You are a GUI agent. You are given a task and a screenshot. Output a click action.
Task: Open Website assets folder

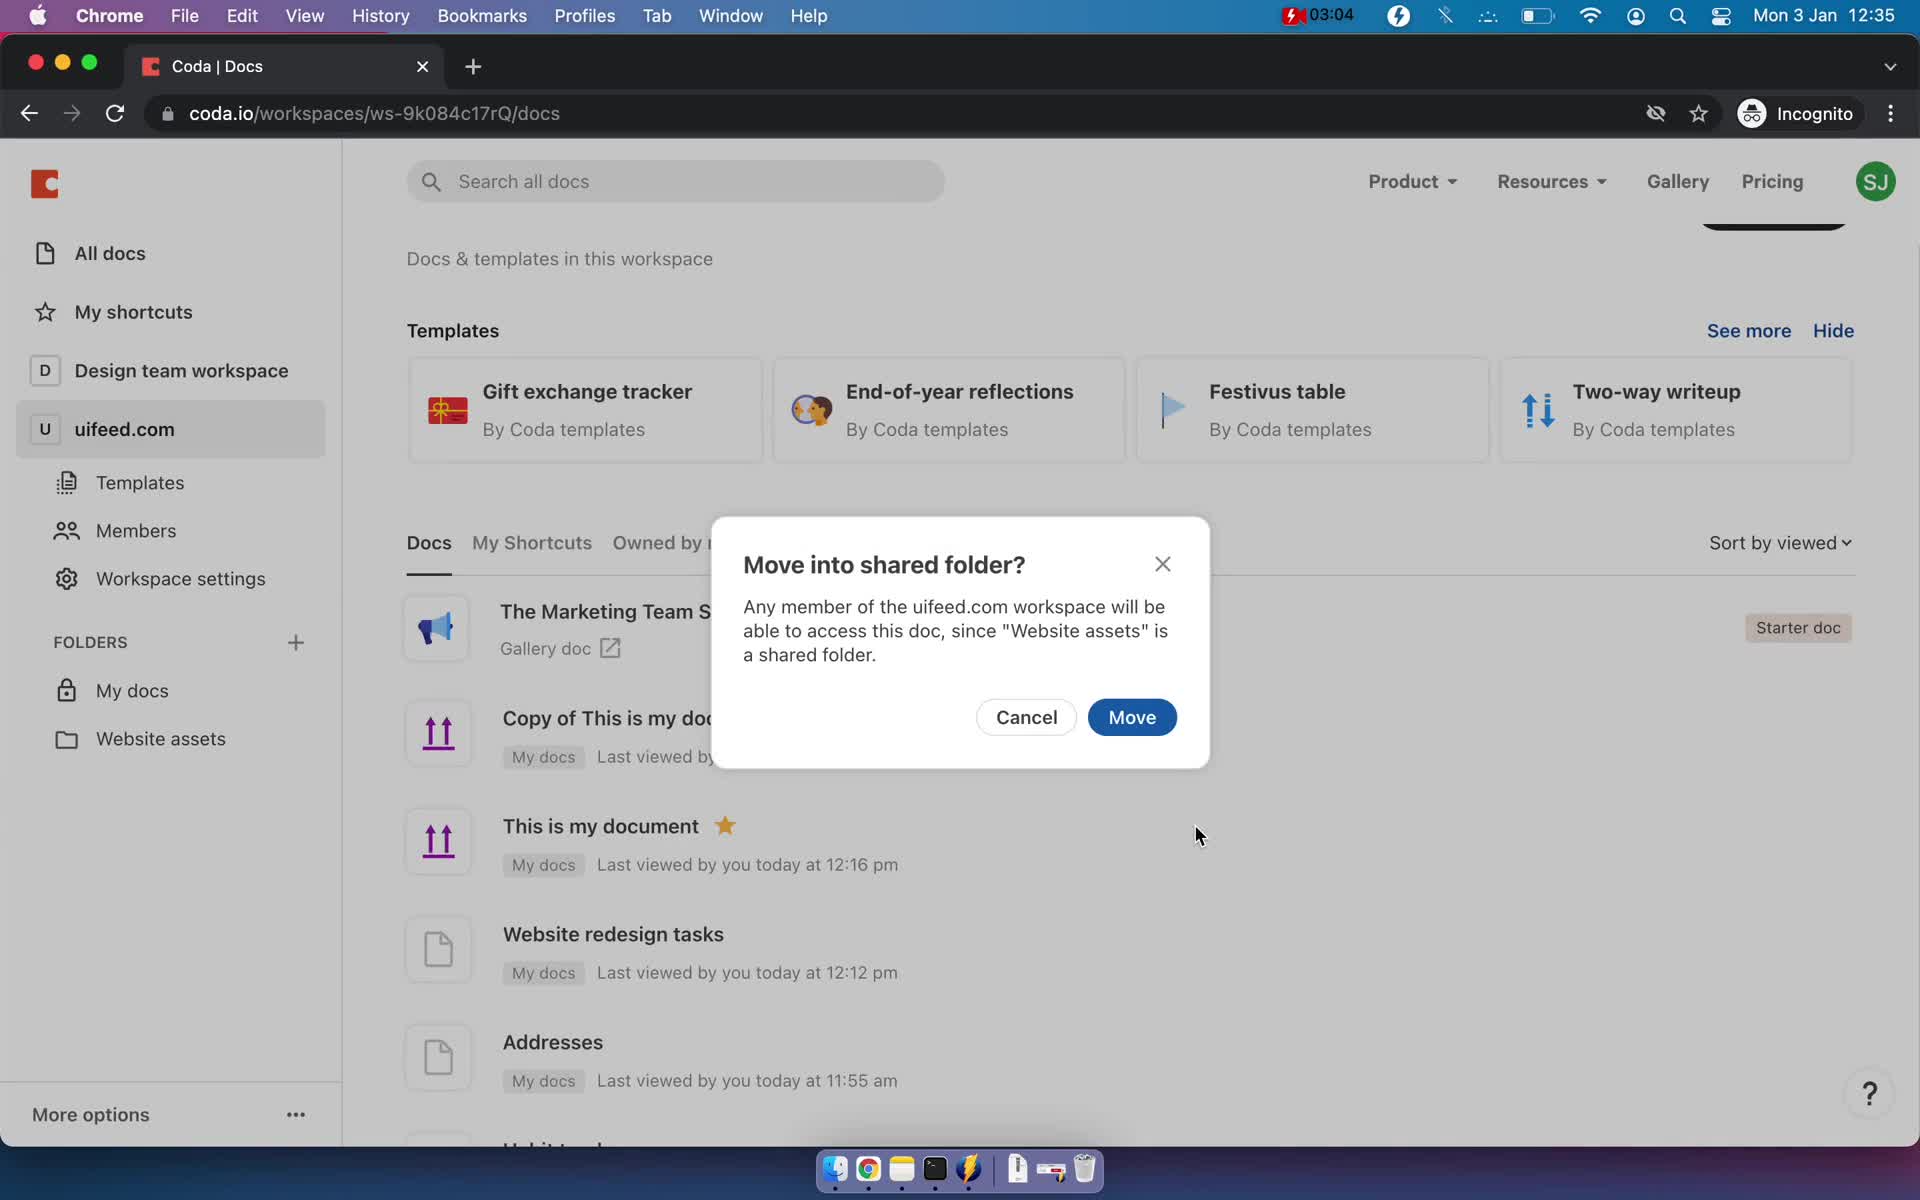click(161, 739)
